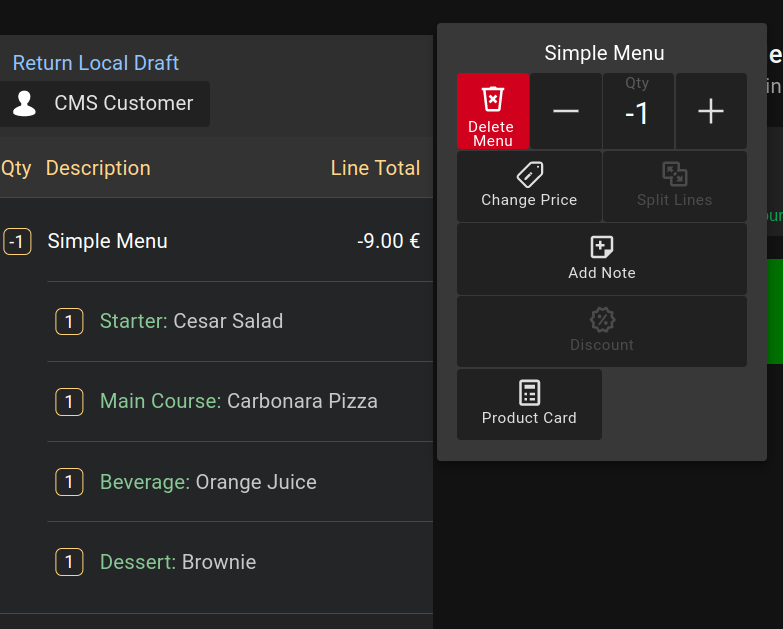This screenshot has height=629, width=783.
Task: Click the red Delete Menu trash icon
Action: pyautogui.click(x=493, y=99)
